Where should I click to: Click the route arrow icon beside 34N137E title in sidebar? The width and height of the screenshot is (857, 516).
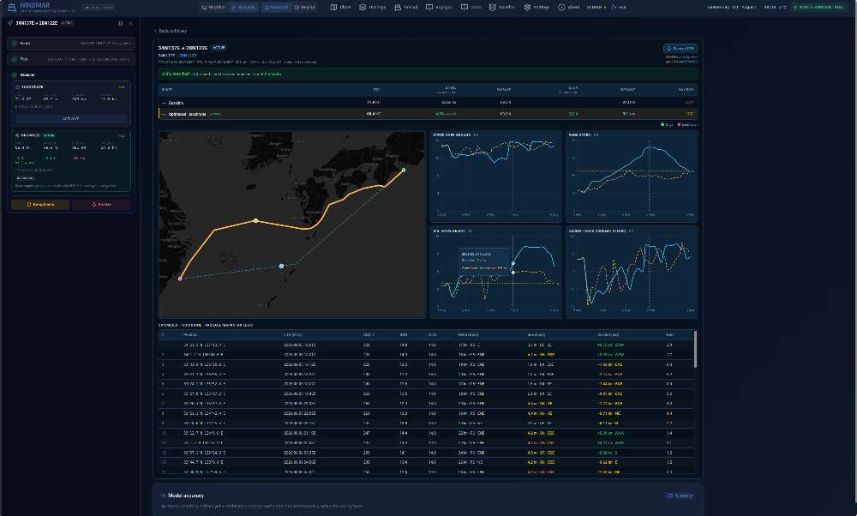10,23
